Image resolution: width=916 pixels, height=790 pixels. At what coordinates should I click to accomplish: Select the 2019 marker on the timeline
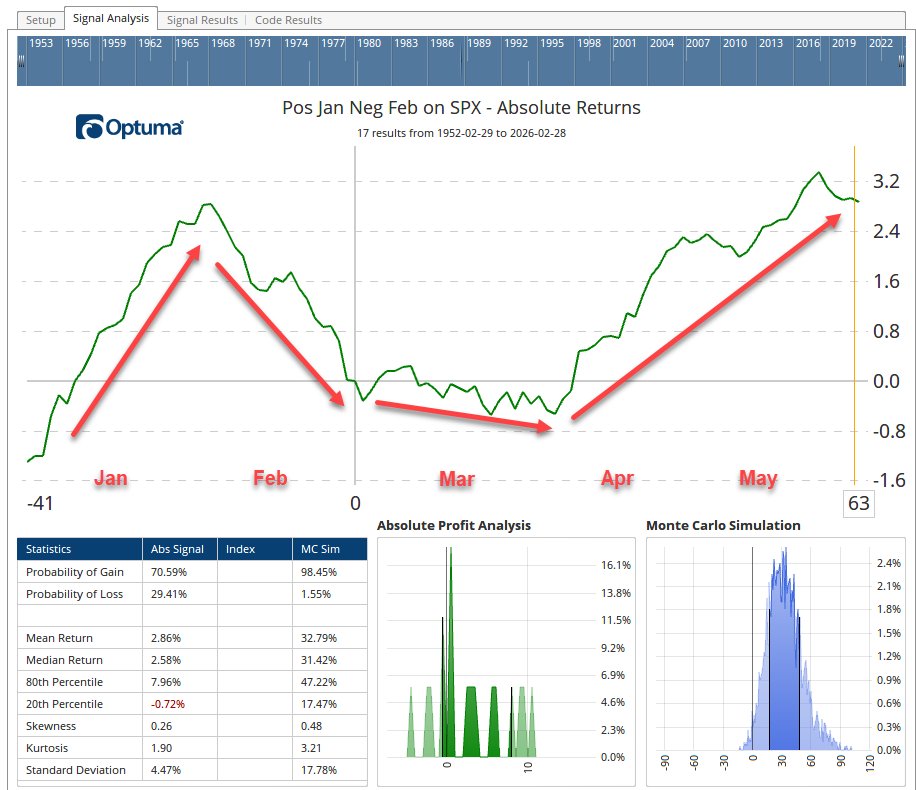tap(845, 44)
